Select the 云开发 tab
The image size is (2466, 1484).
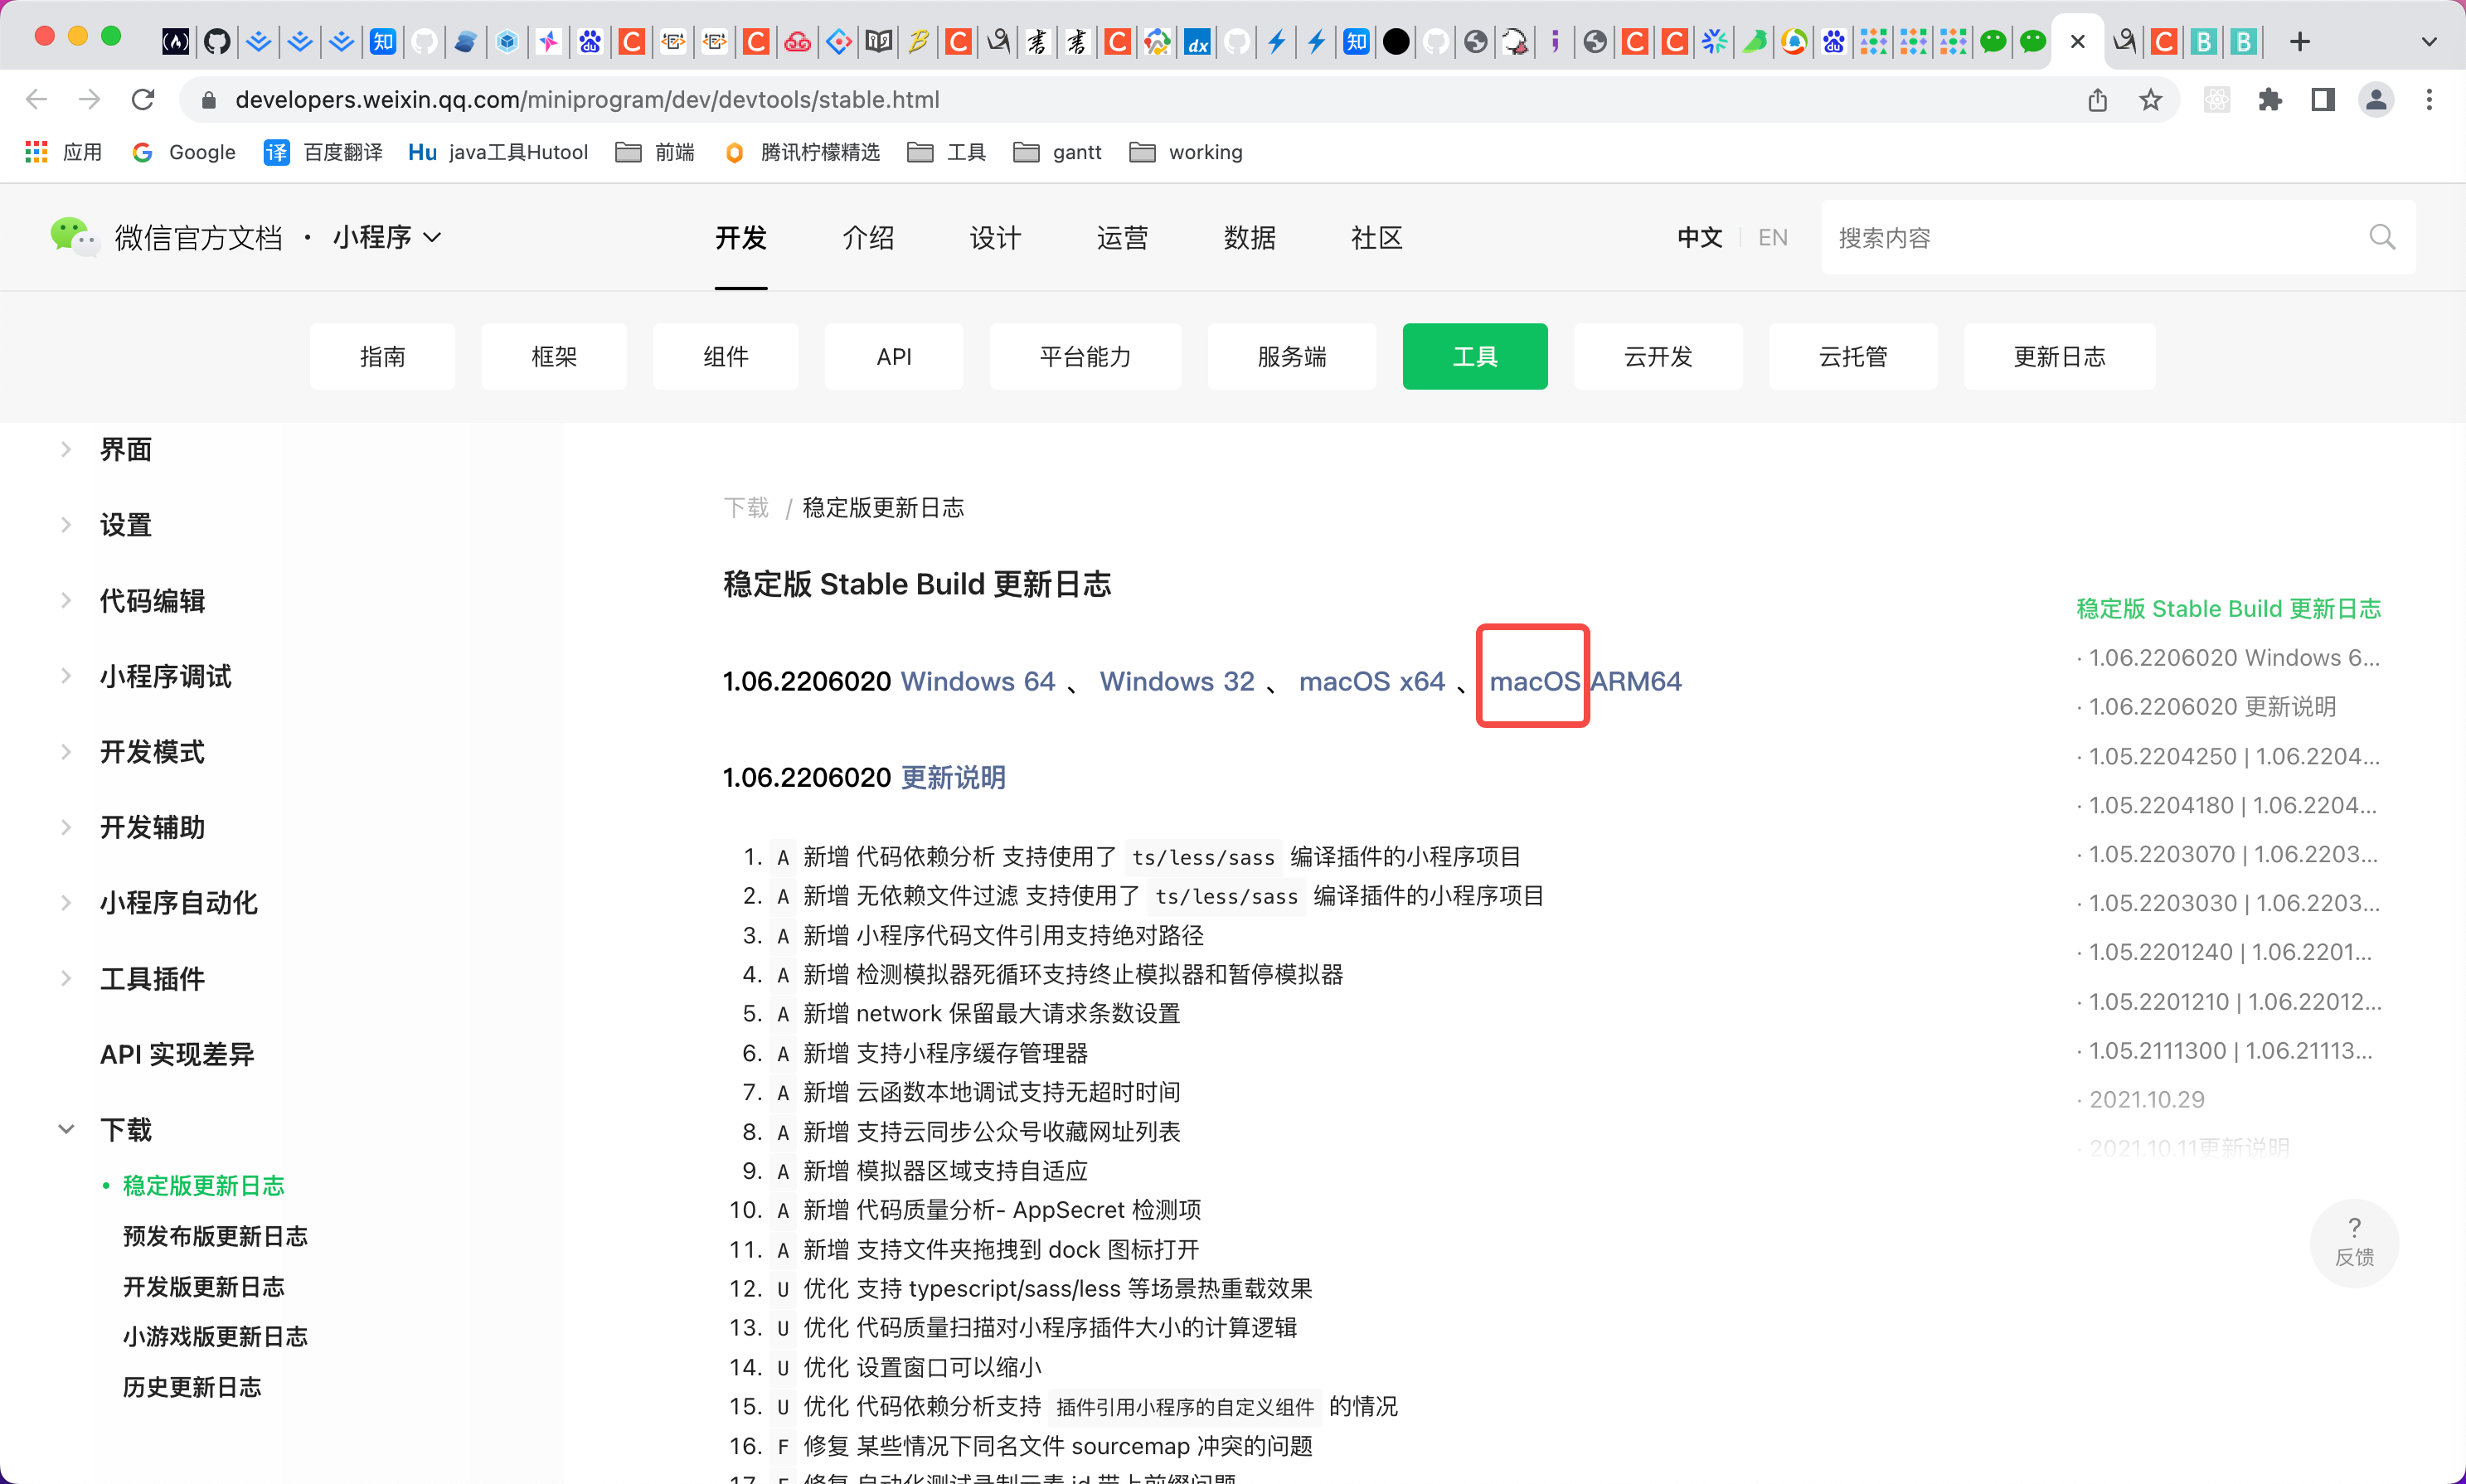click(x=1657, y=356)
